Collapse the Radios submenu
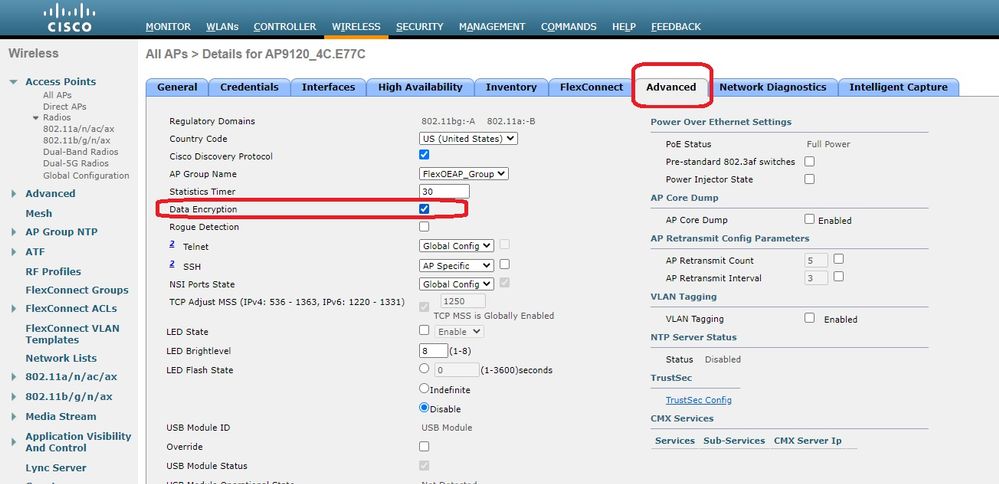The width and height of the screenshot is (999, 484). coord(36,118)
